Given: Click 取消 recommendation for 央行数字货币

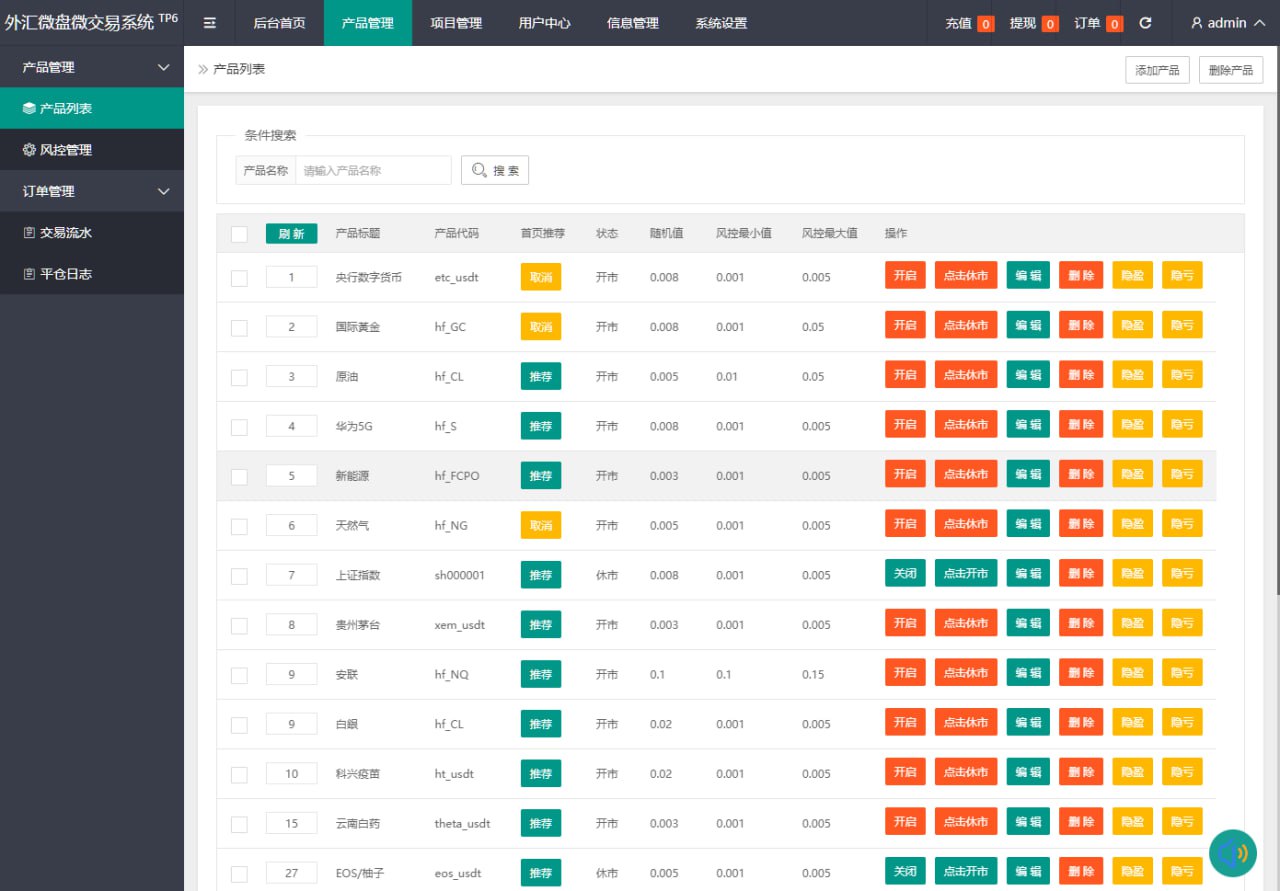Looking at the screenshot, I should (x=541, y=277).
